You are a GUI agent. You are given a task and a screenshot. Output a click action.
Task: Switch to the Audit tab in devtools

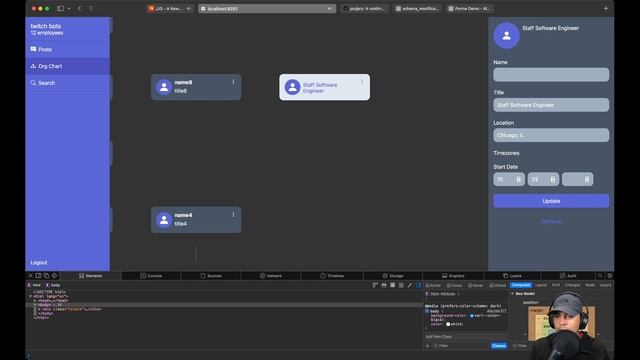[568, 276]
